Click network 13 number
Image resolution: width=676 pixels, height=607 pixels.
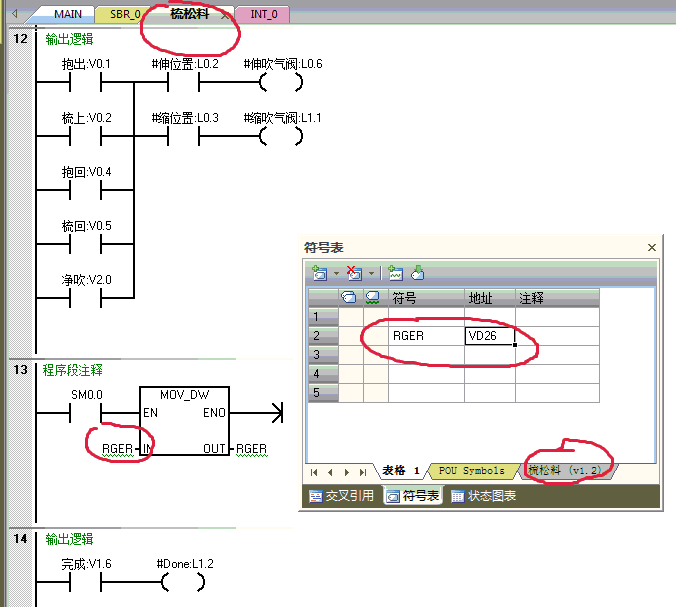coord(20,369)
